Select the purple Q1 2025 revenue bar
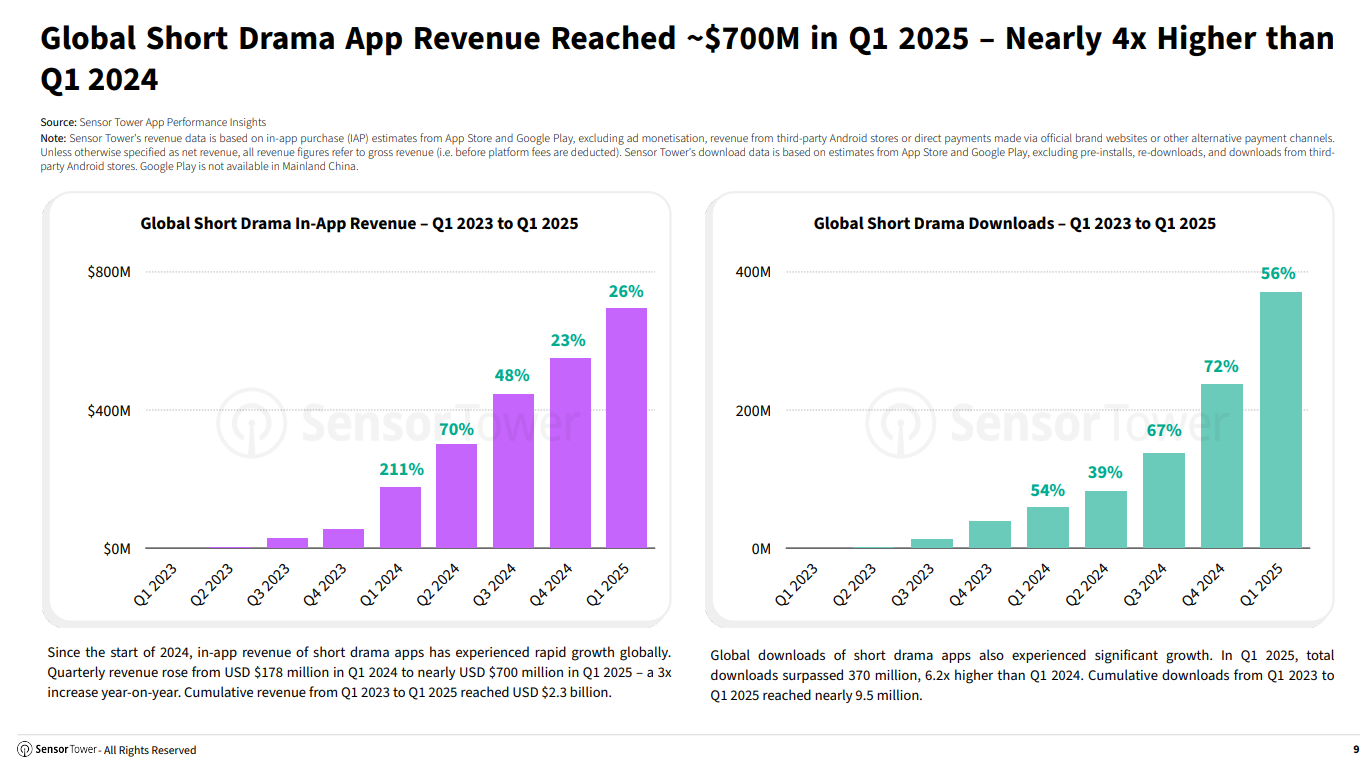The image size is (1370, 760). (626, 428)
